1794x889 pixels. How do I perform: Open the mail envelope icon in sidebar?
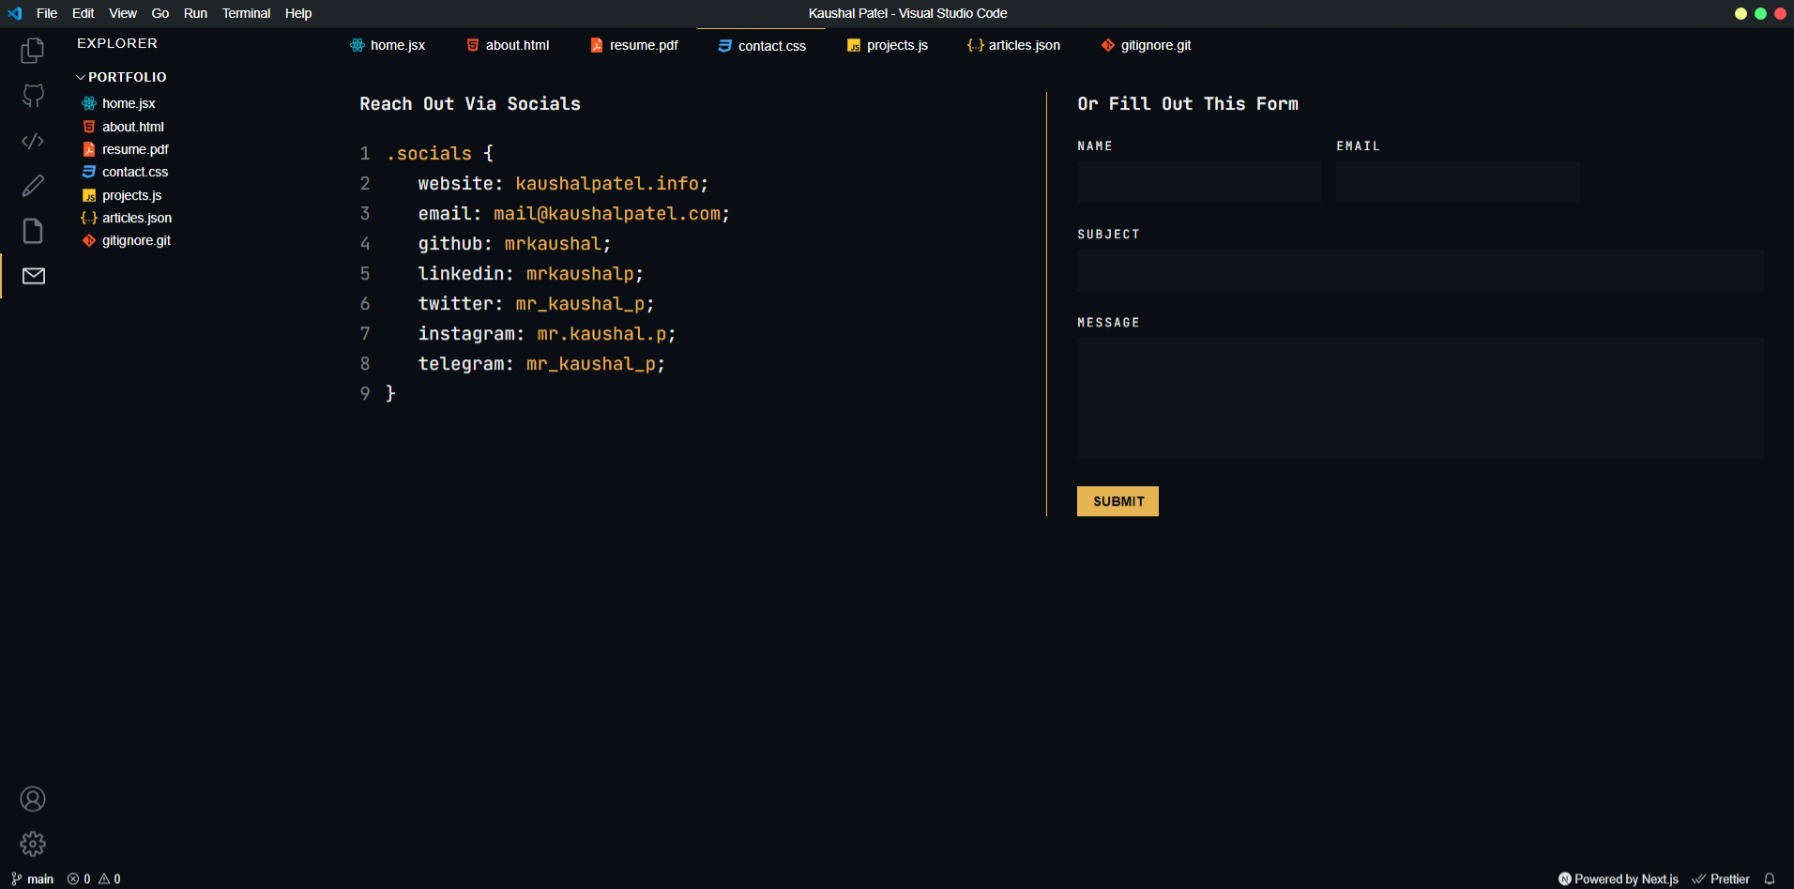click(x=33, y=276)
